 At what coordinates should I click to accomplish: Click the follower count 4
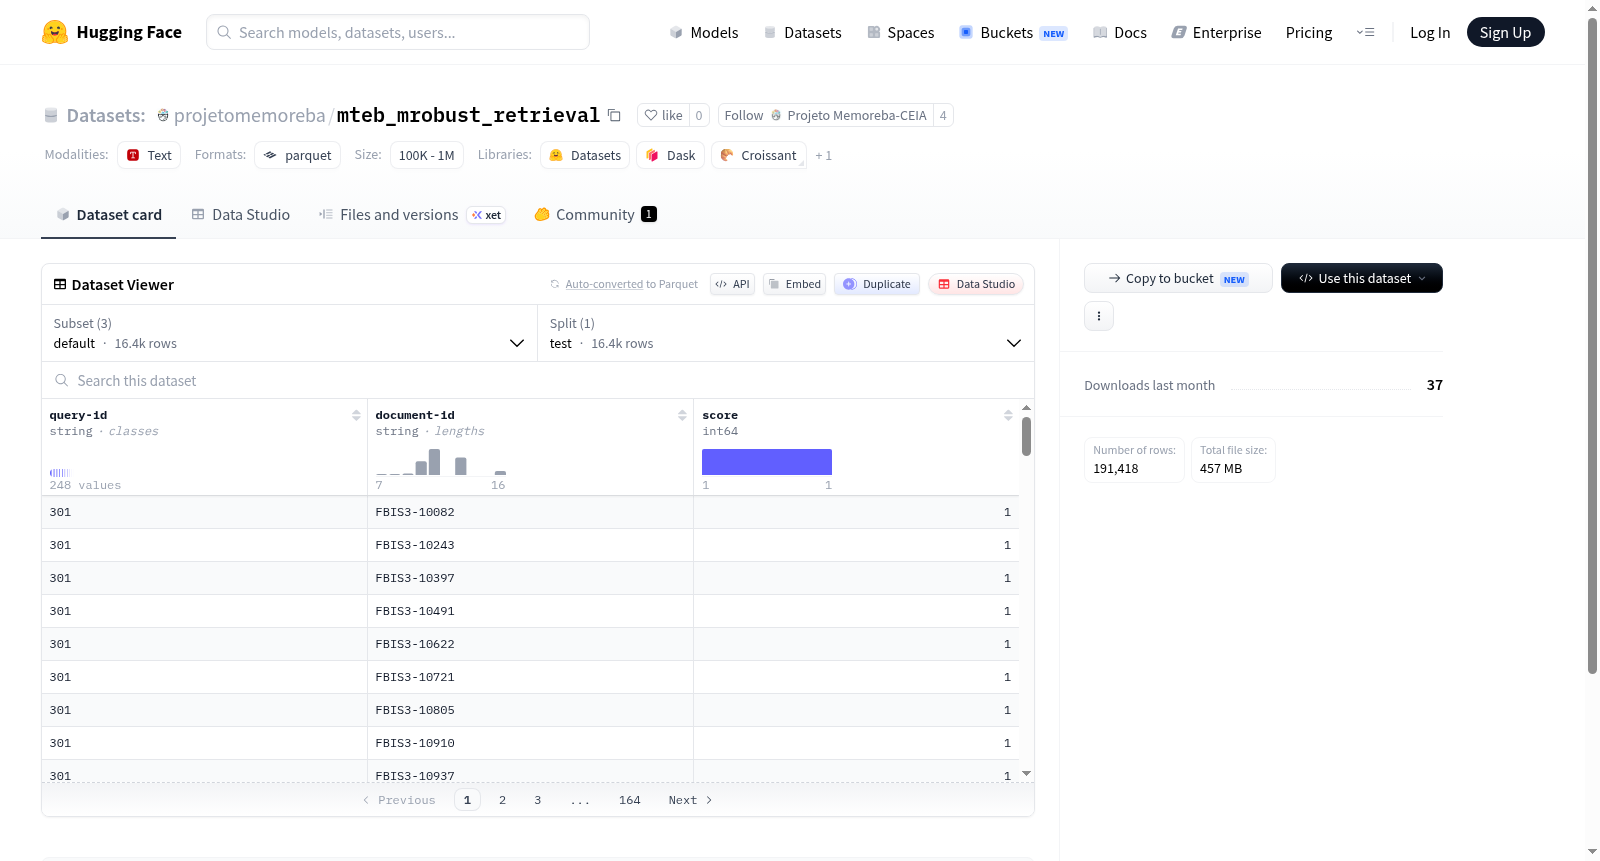(943, 116)
